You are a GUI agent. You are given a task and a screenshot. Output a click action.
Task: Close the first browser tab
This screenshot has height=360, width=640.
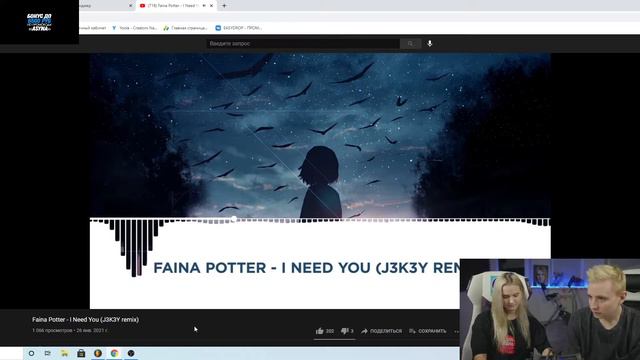click(131, 6)
